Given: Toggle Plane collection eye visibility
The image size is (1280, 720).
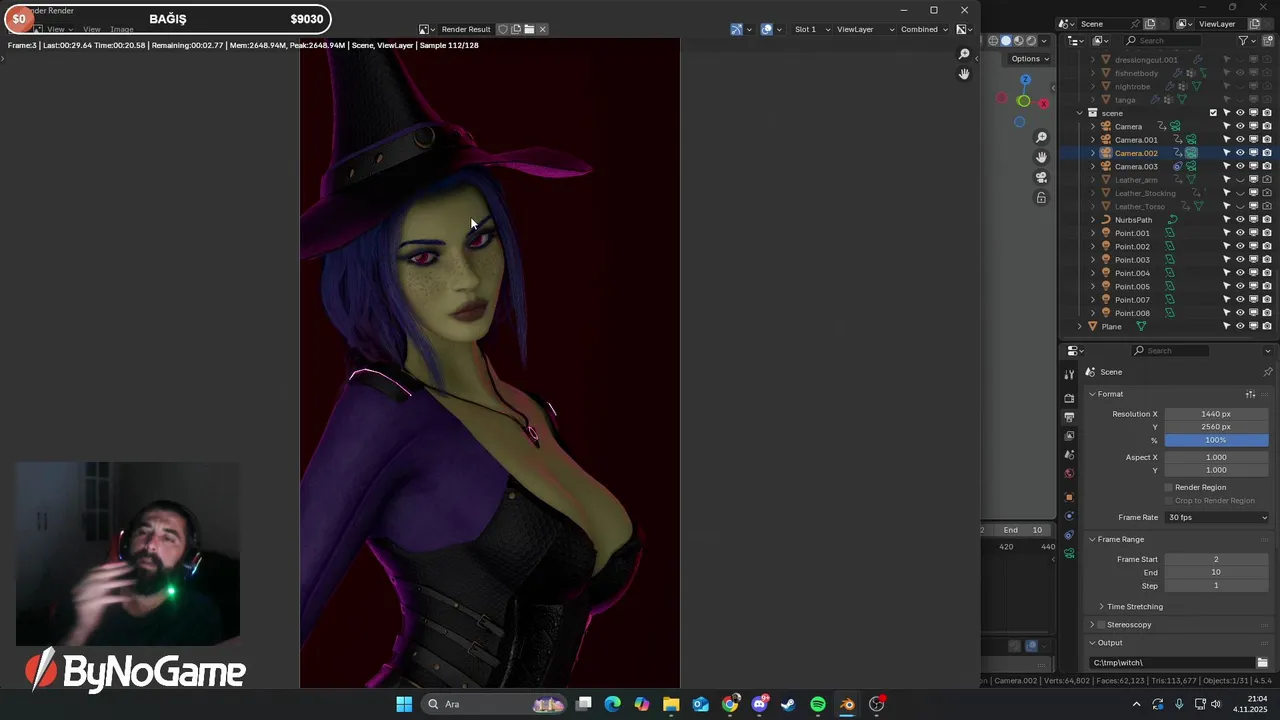Looking at the screenshot, I should (1240, 327).
